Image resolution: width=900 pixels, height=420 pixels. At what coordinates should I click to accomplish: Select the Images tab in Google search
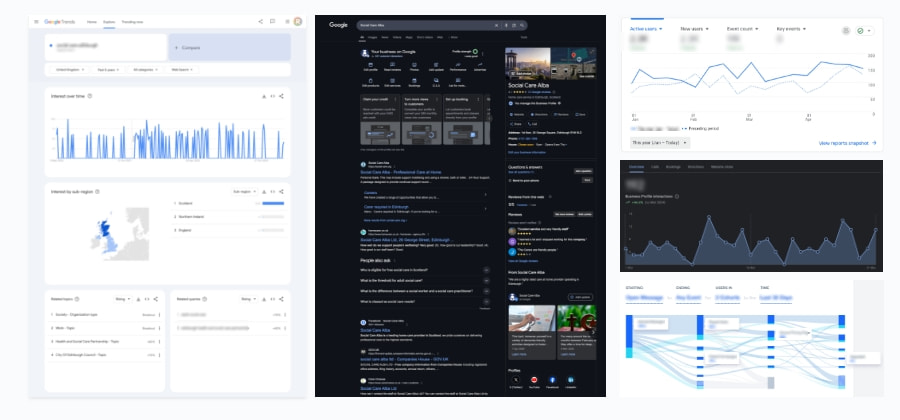click(373, 37)
